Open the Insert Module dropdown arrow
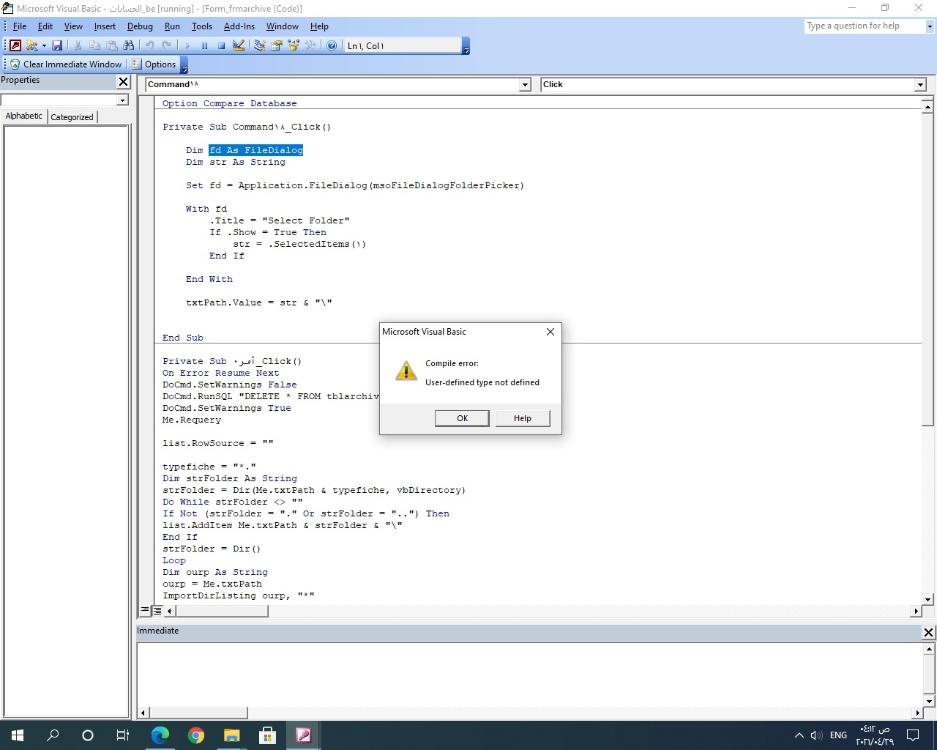937x750 pixels. [44, 45]
